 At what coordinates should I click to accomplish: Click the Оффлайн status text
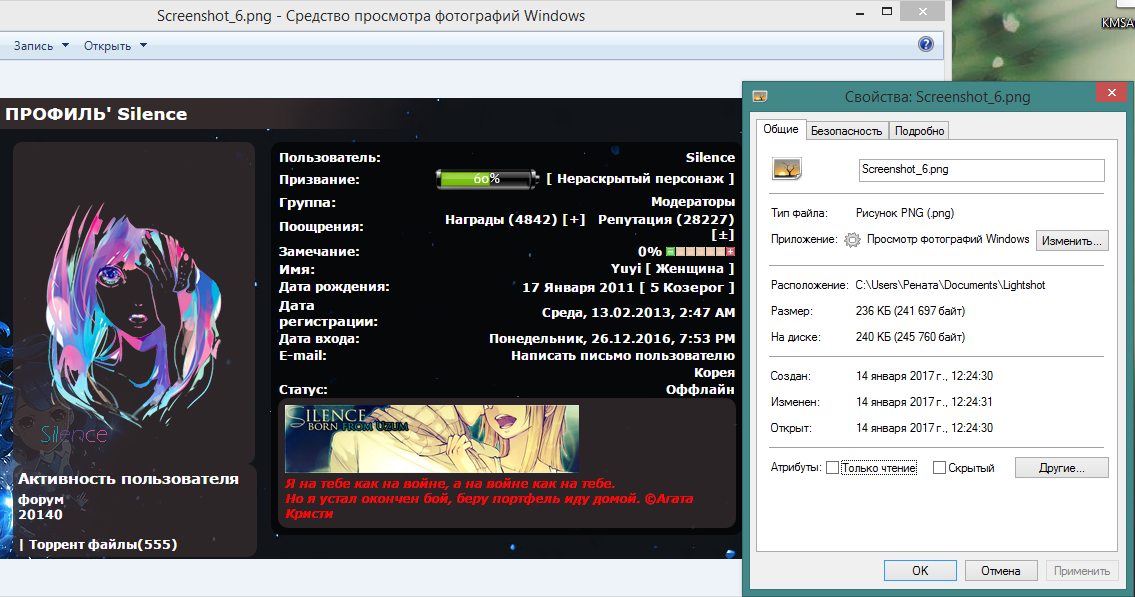pyautogui.click(x=700, y=389)
